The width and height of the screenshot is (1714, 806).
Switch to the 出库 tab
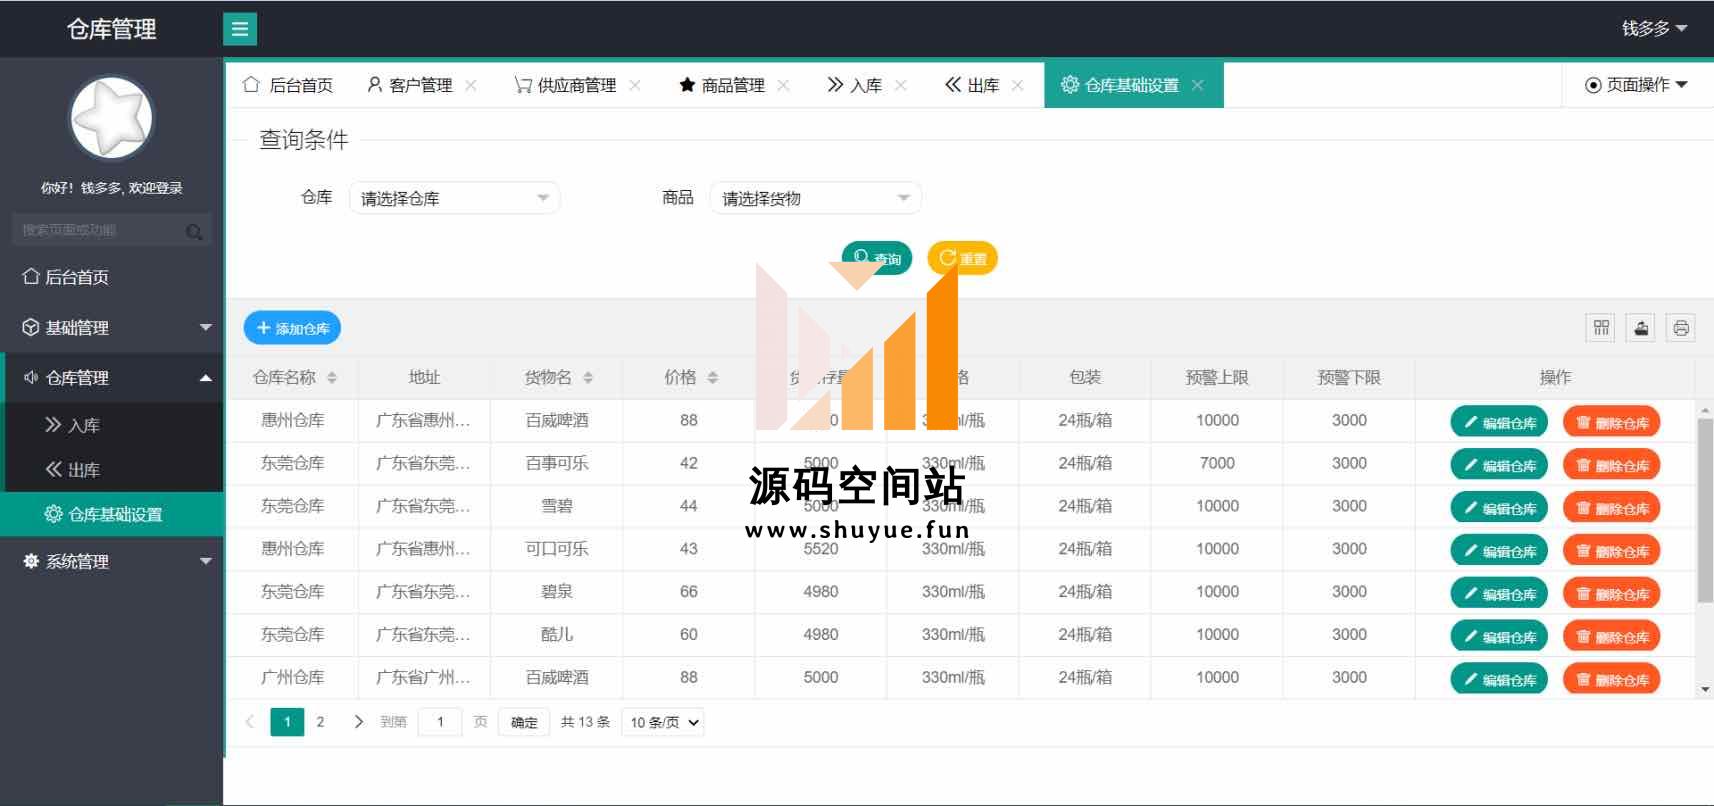(972, 85)
